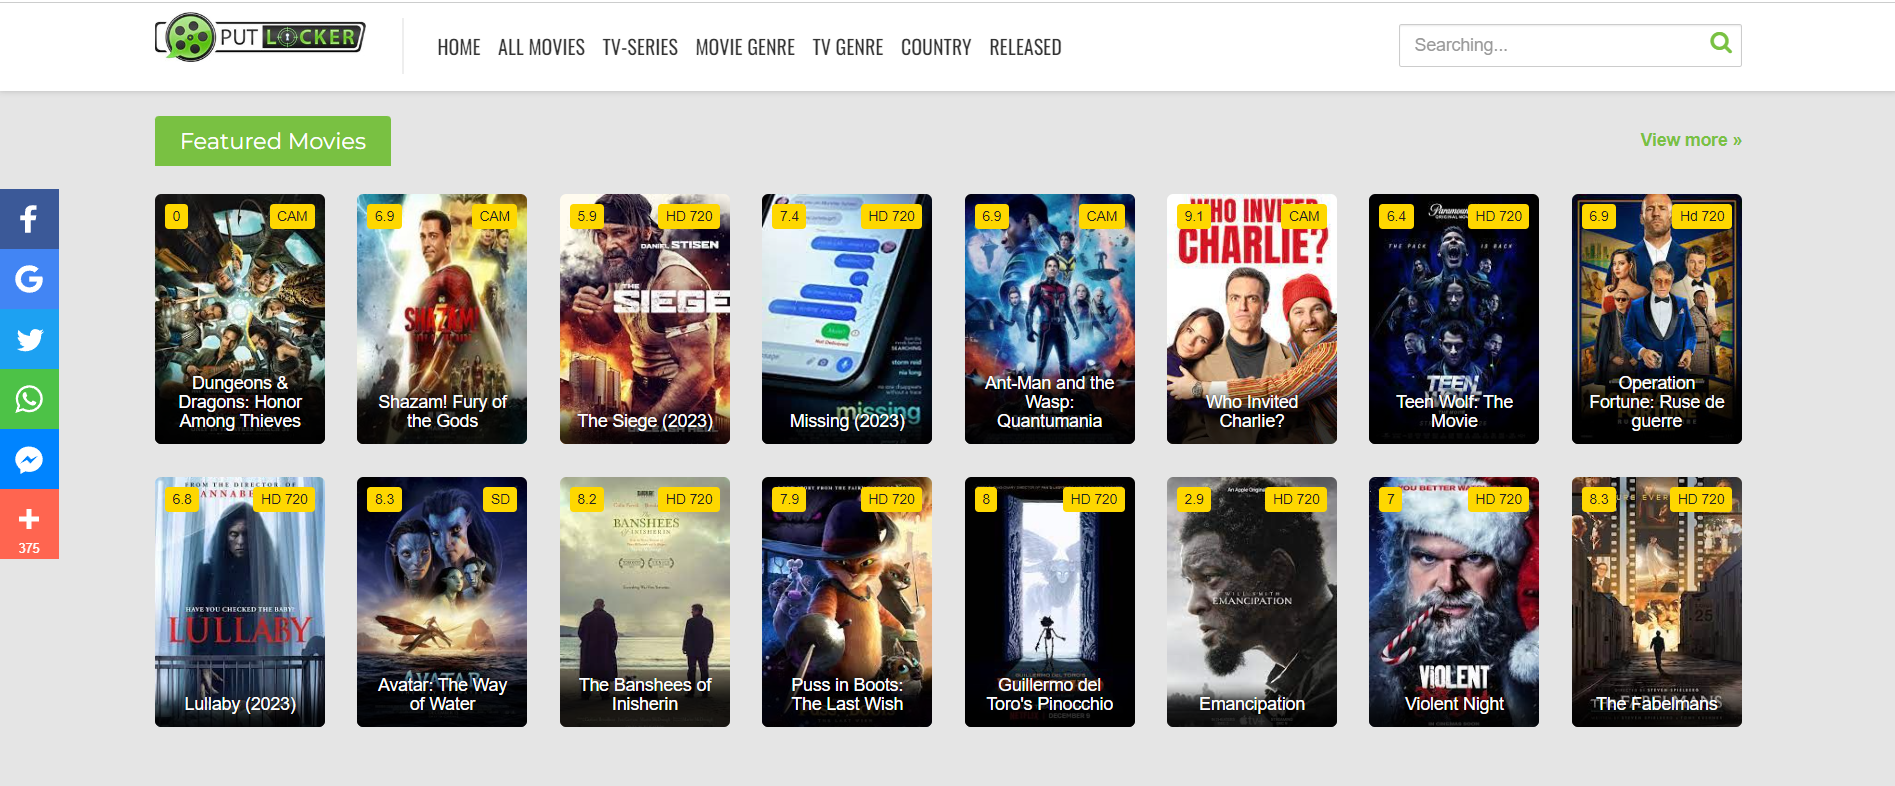Click the 9.1 rating on Who Invited Charlie?
The image size is (1895, 786).
tap(1194, 216)
